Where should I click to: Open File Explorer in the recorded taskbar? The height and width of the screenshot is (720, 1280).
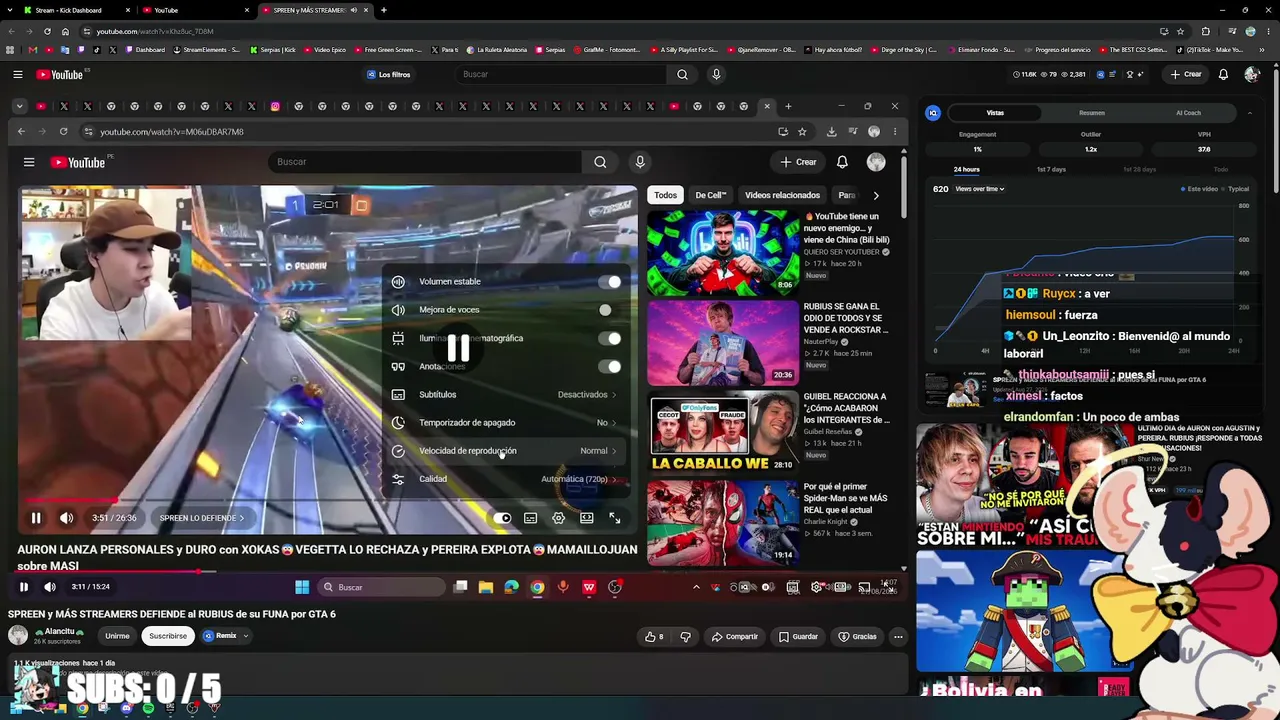click(486, 587)
